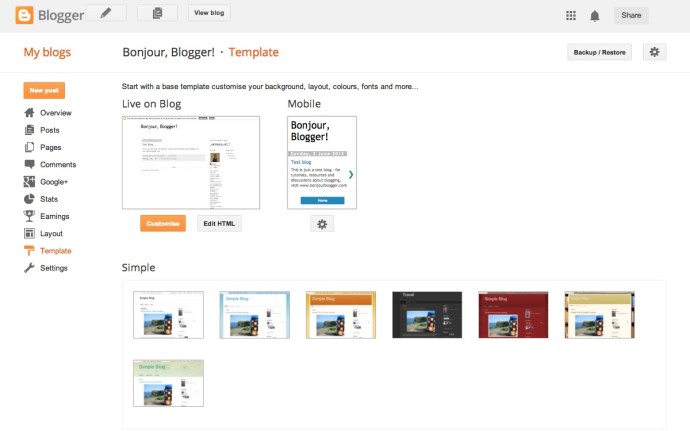This screenshot has width=690, height=431.
Task: Click the Live on Blog preview thumbnail
Action: coord(191,162)
